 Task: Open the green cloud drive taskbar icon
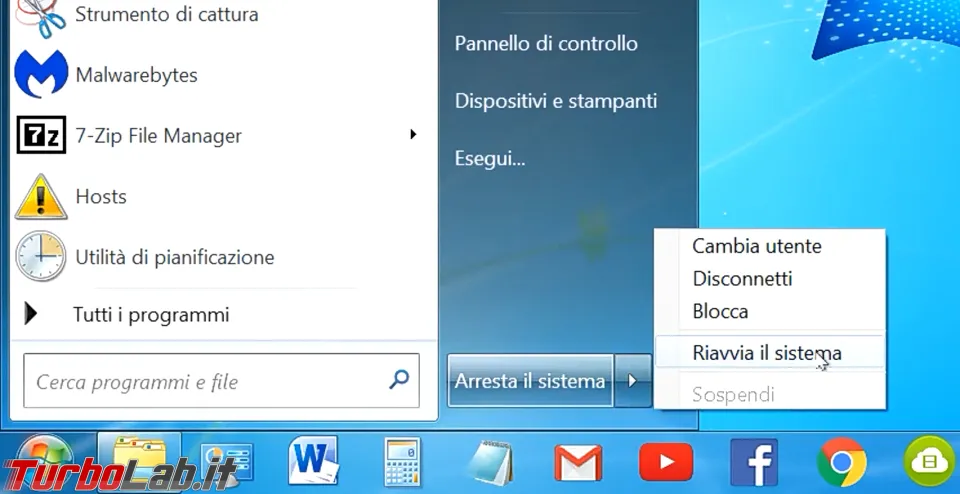tap(931, 462)
